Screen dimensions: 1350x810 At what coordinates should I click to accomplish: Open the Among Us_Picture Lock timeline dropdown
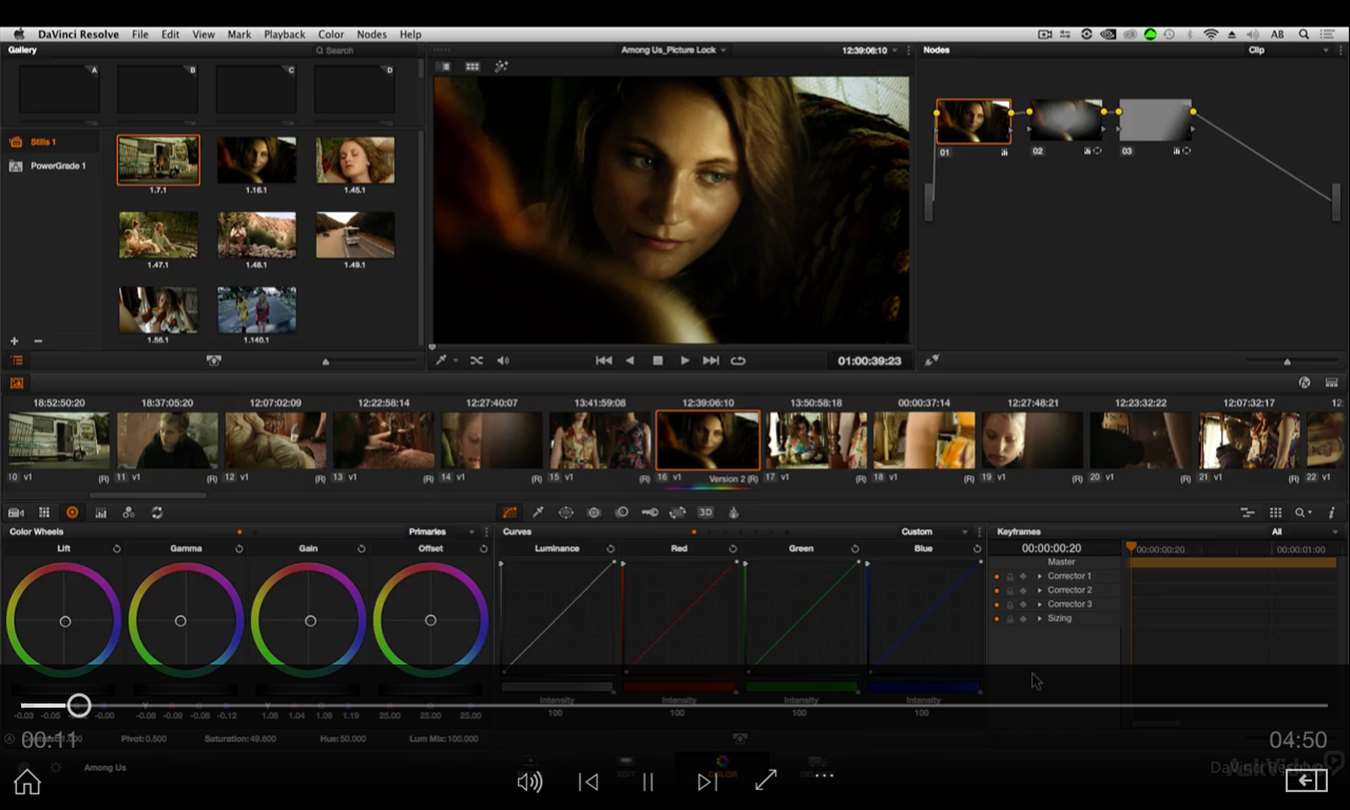pyautogui.click(x=673, y=50)
